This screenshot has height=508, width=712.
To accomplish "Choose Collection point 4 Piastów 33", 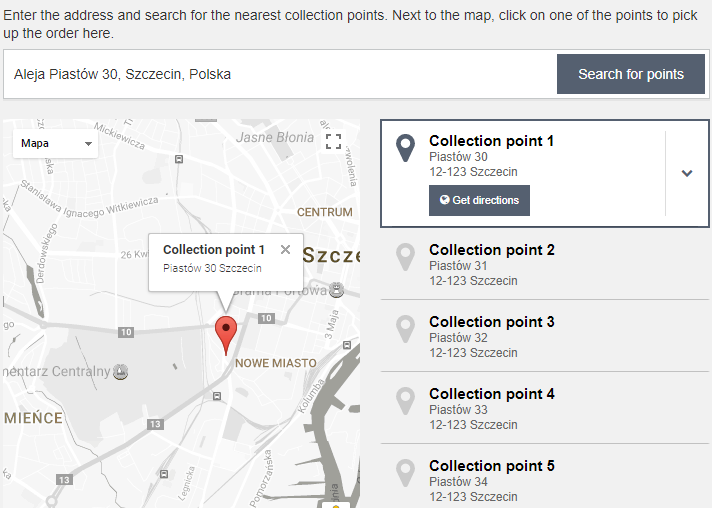I will (544, 408).
